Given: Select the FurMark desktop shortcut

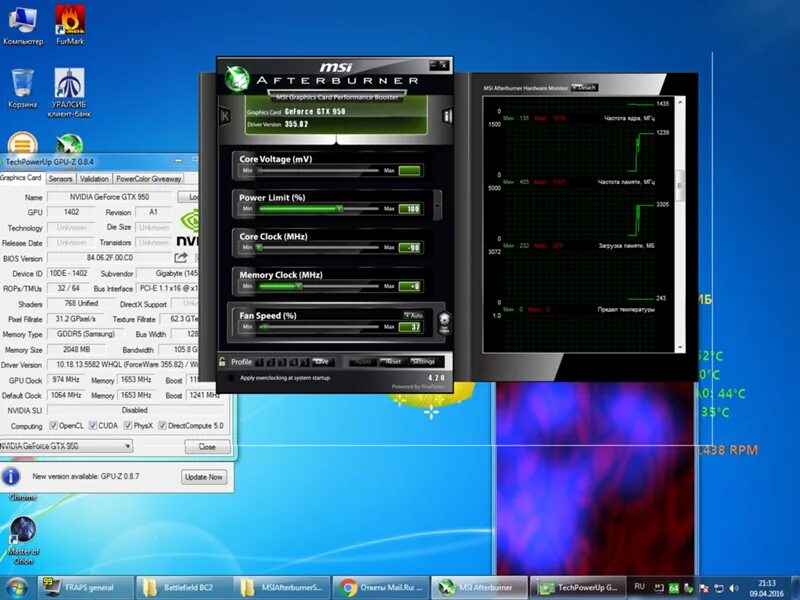Looking at the screenshot, I should point(70,26).
